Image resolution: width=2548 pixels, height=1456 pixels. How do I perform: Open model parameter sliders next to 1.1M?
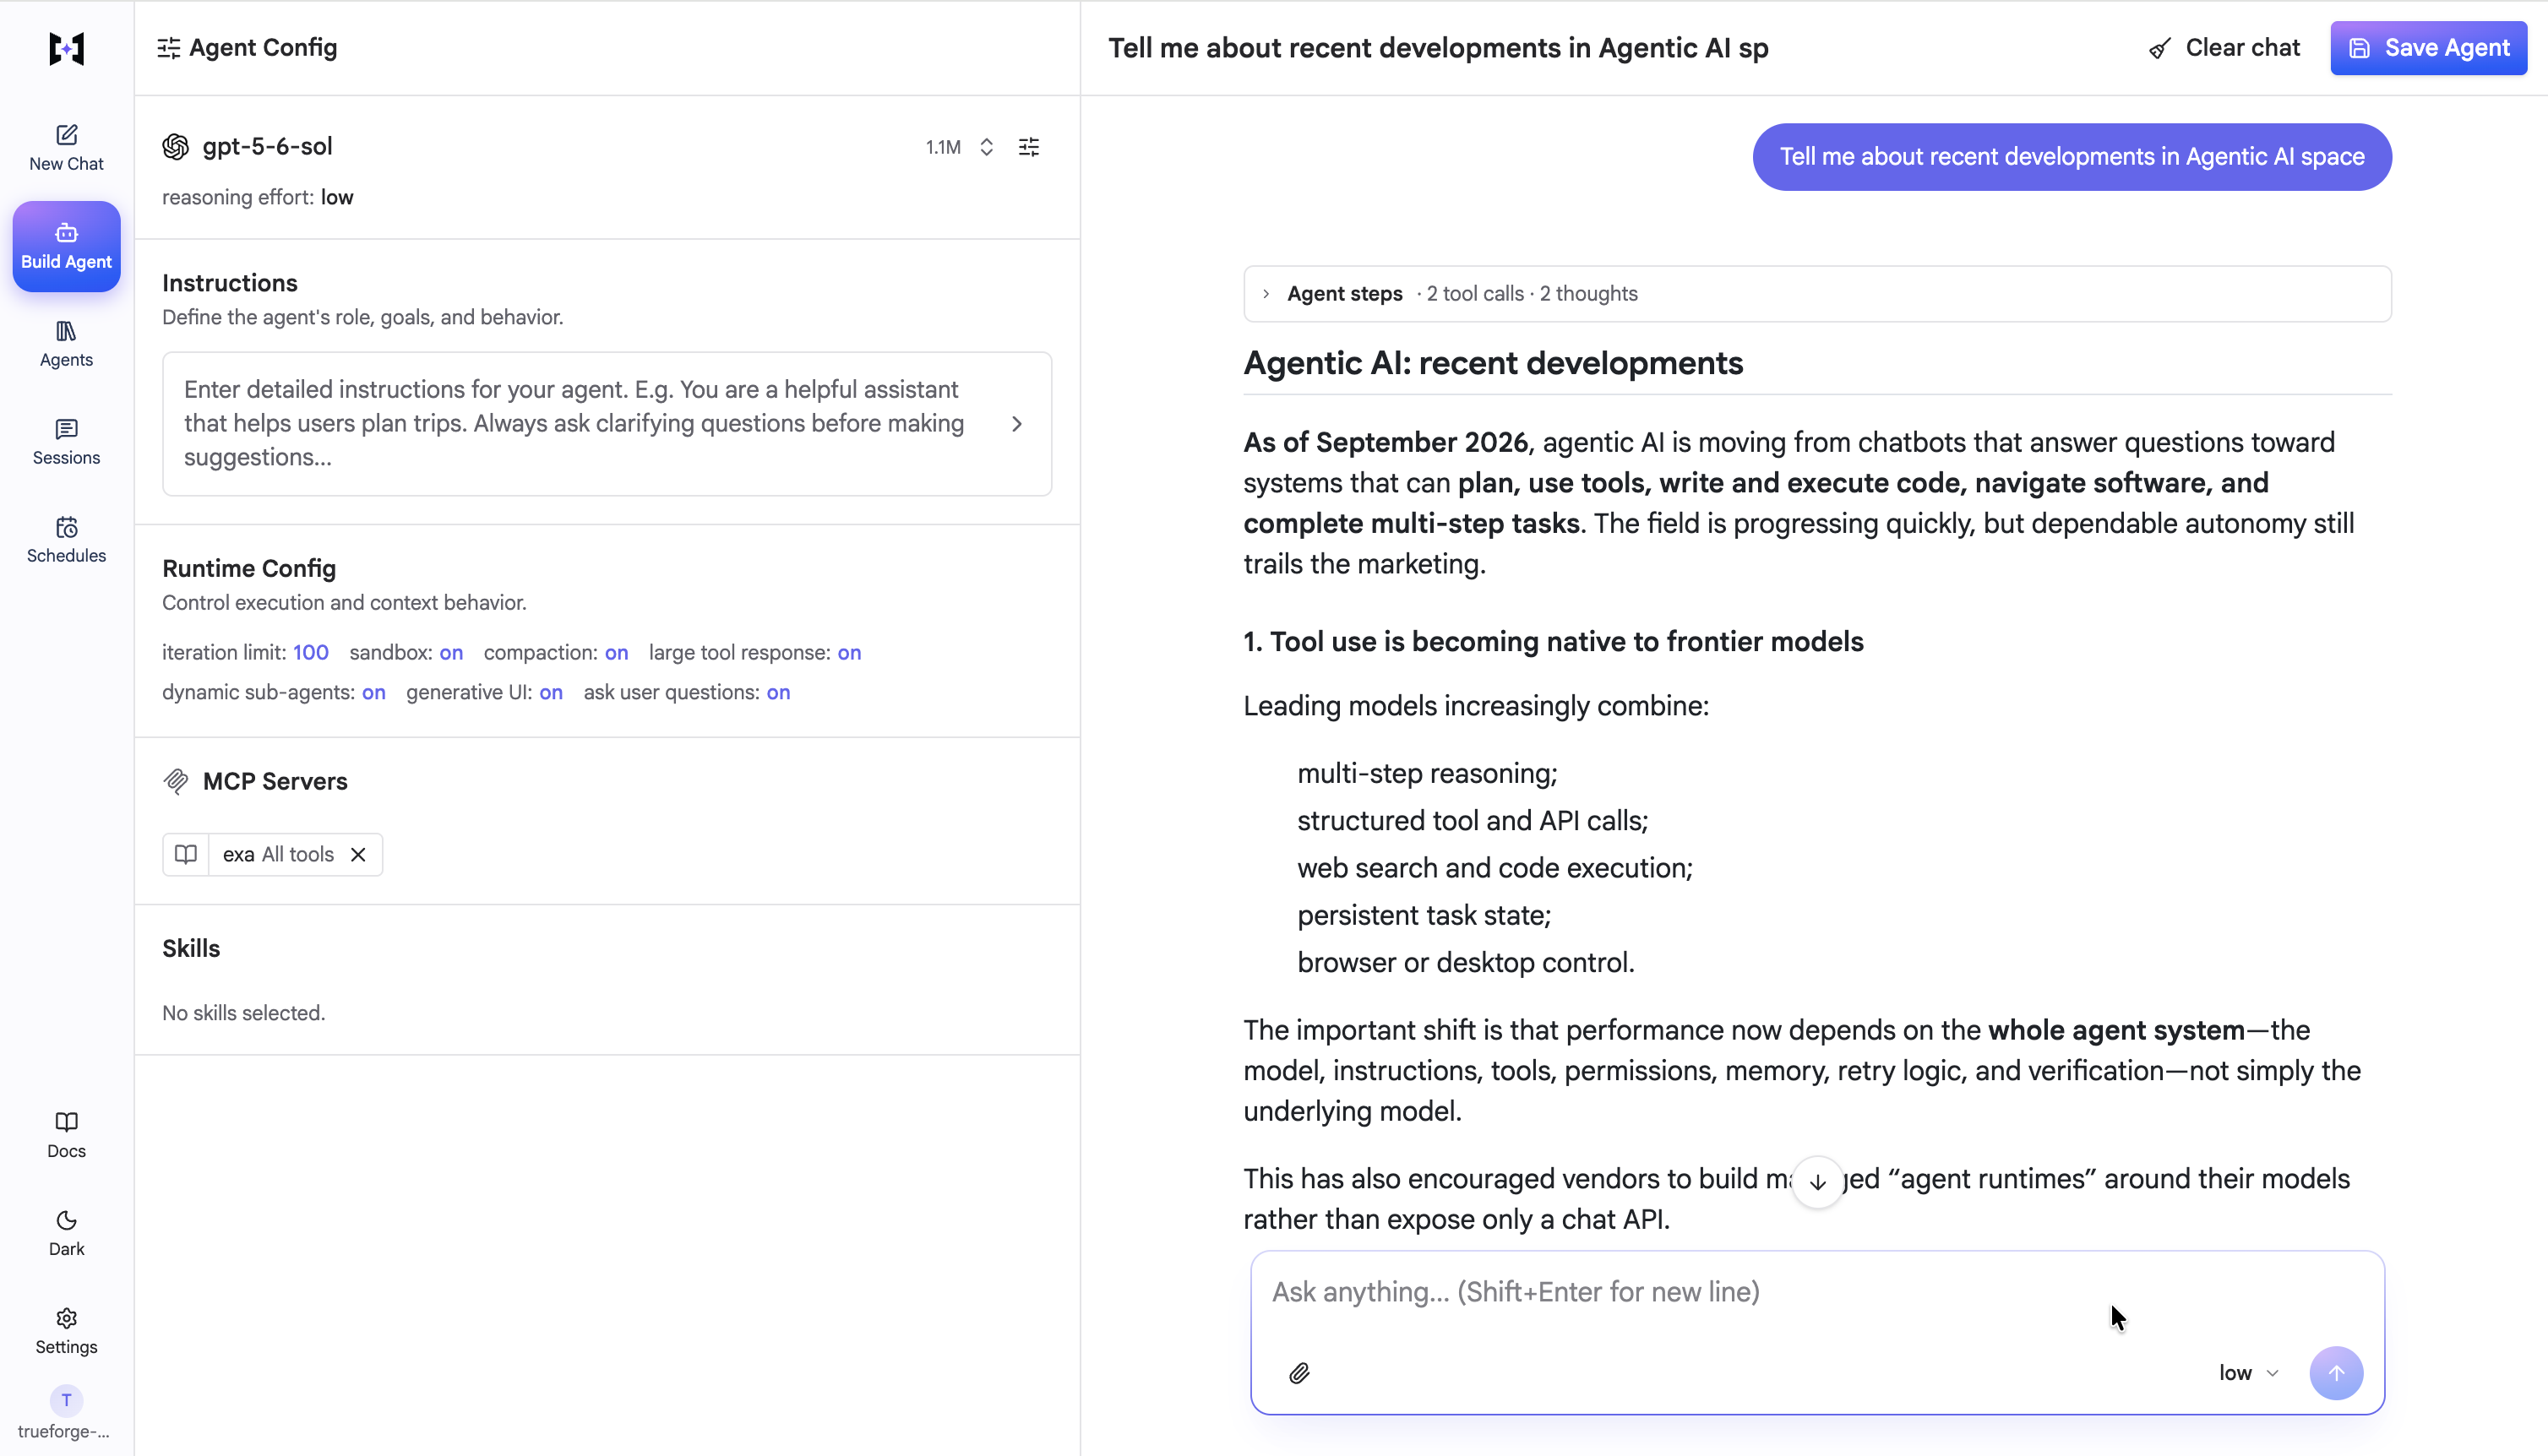tap(1029, 147)
